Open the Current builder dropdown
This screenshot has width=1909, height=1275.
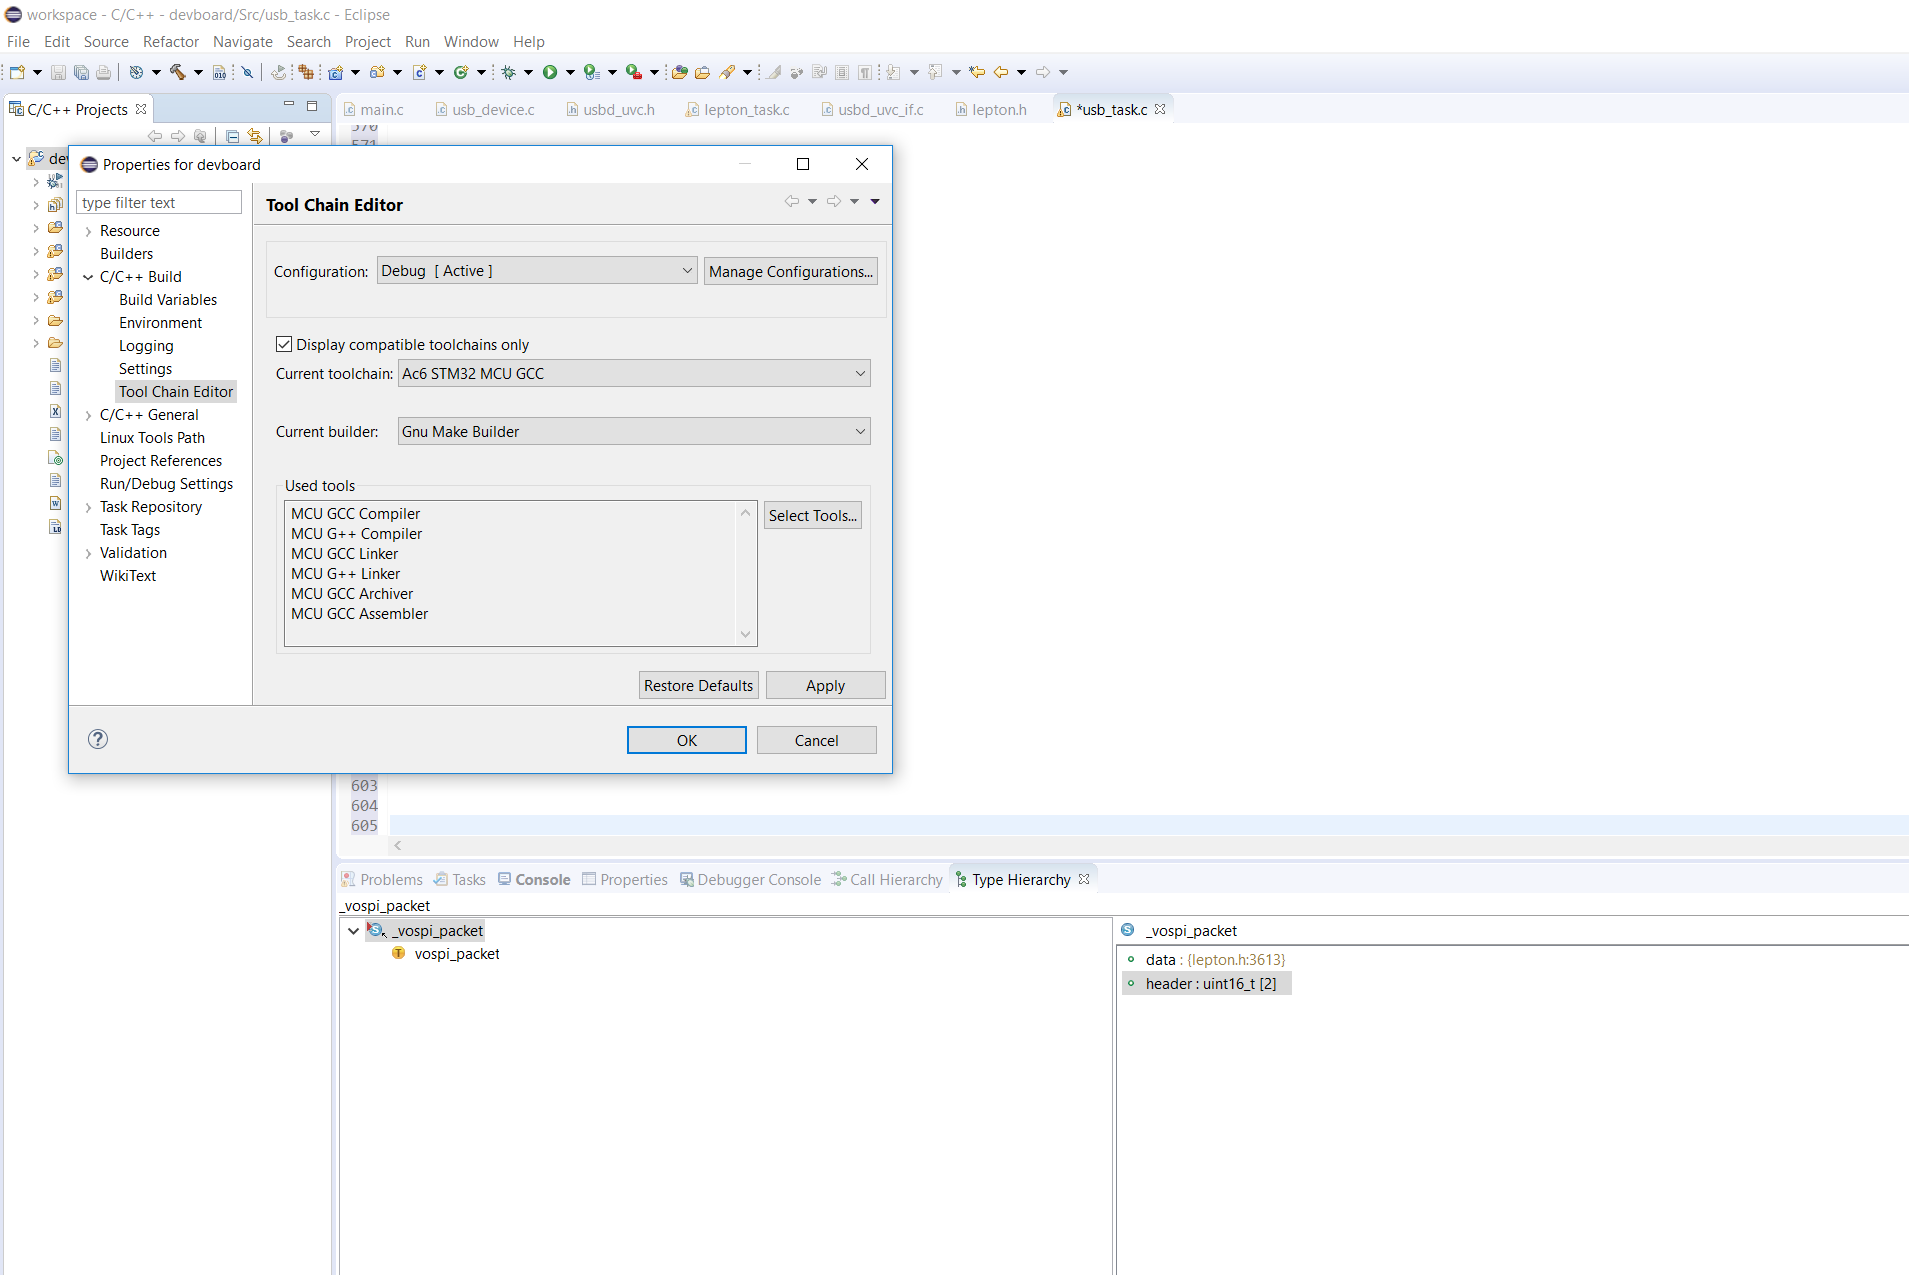click(x=634, y=432)
